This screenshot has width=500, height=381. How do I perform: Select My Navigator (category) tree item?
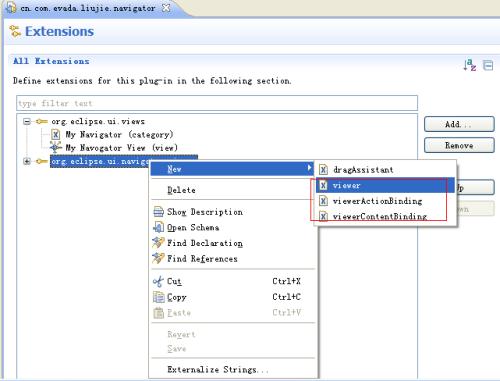click(x=119, y=135)
